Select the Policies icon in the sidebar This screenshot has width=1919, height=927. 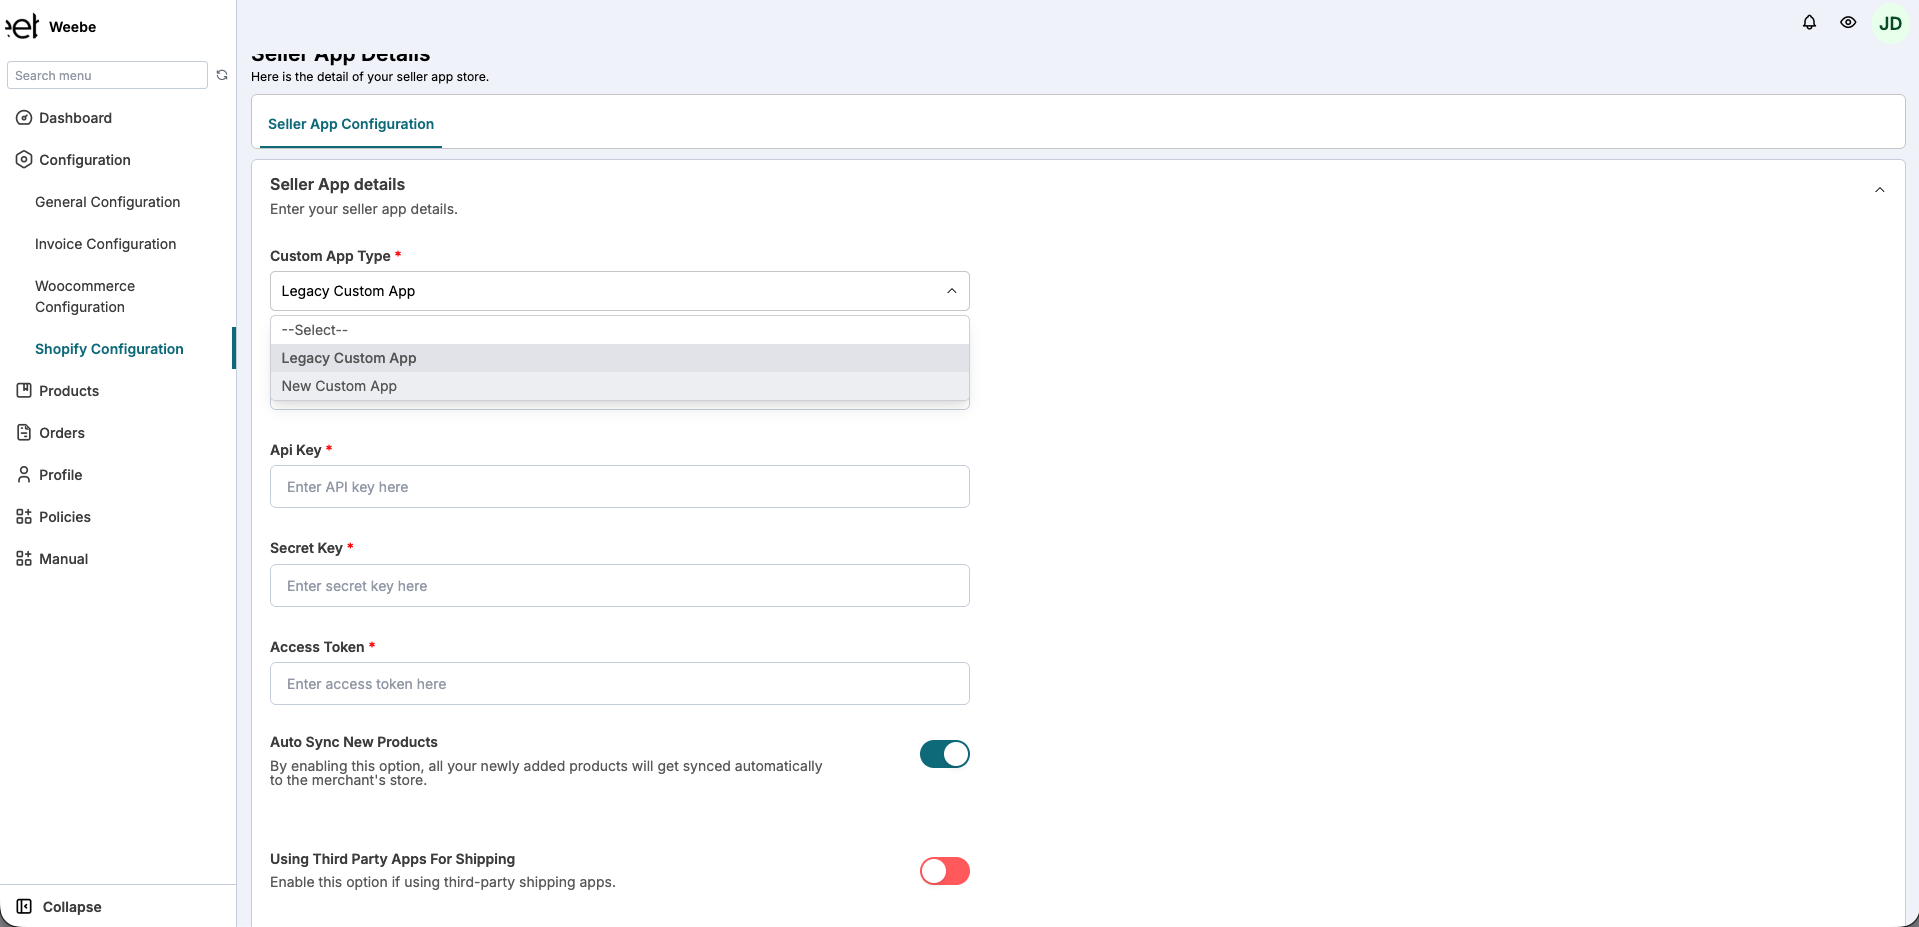coord(23,516)
